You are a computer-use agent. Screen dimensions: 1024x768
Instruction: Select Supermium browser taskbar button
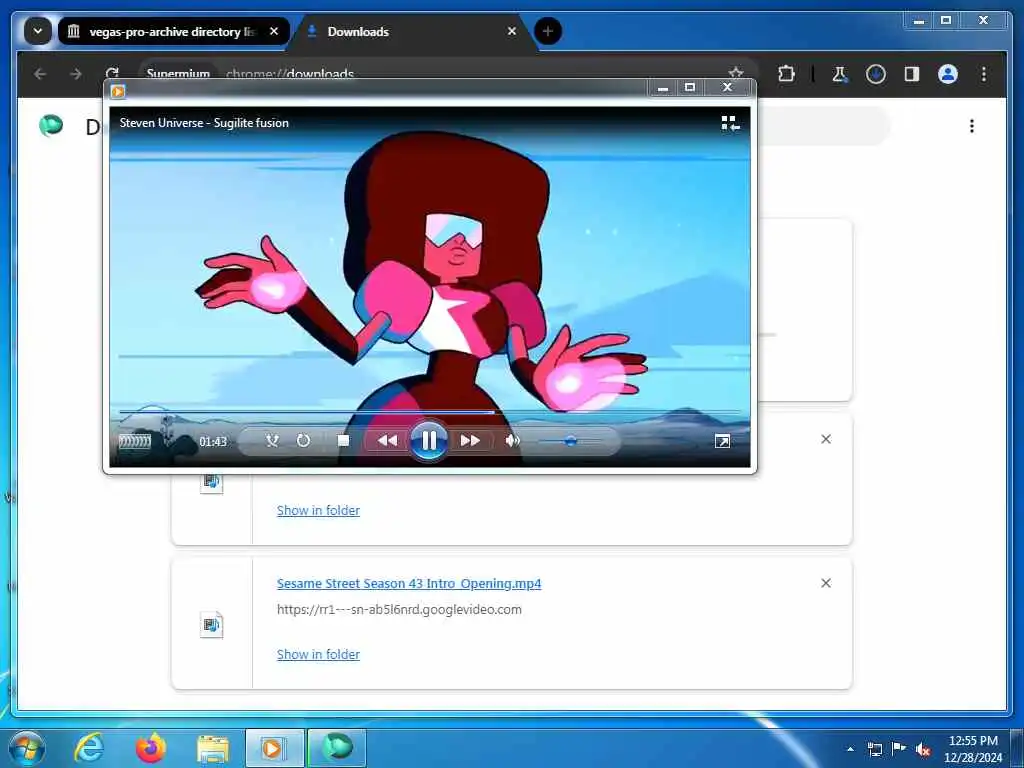337,748
